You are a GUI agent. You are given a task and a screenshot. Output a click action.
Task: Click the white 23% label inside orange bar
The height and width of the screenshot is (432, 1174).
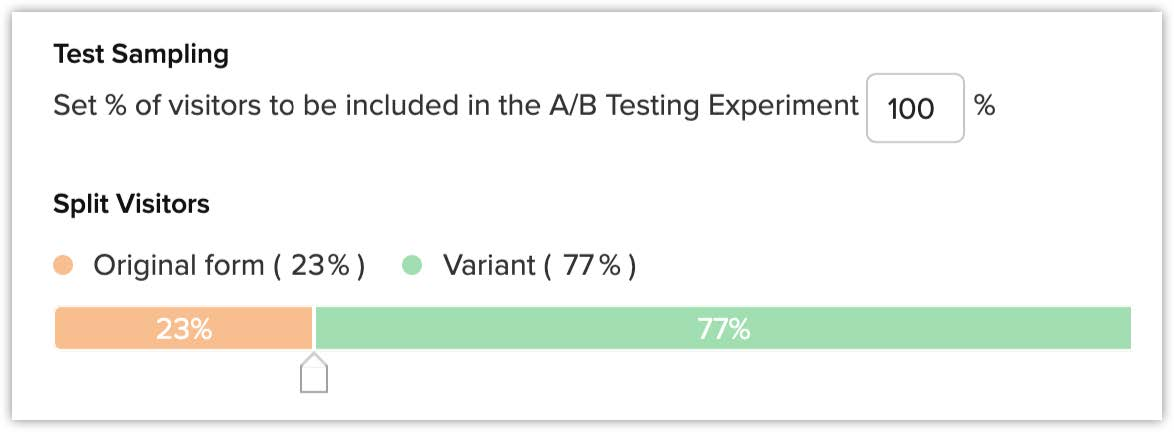click(184, 330)
